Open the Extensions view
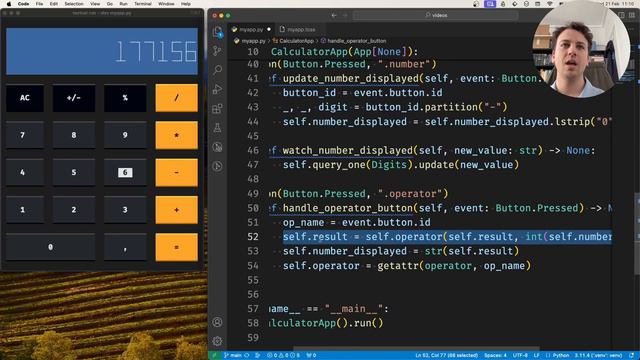This screenshot has width=640, height=360. click(218, 109)
